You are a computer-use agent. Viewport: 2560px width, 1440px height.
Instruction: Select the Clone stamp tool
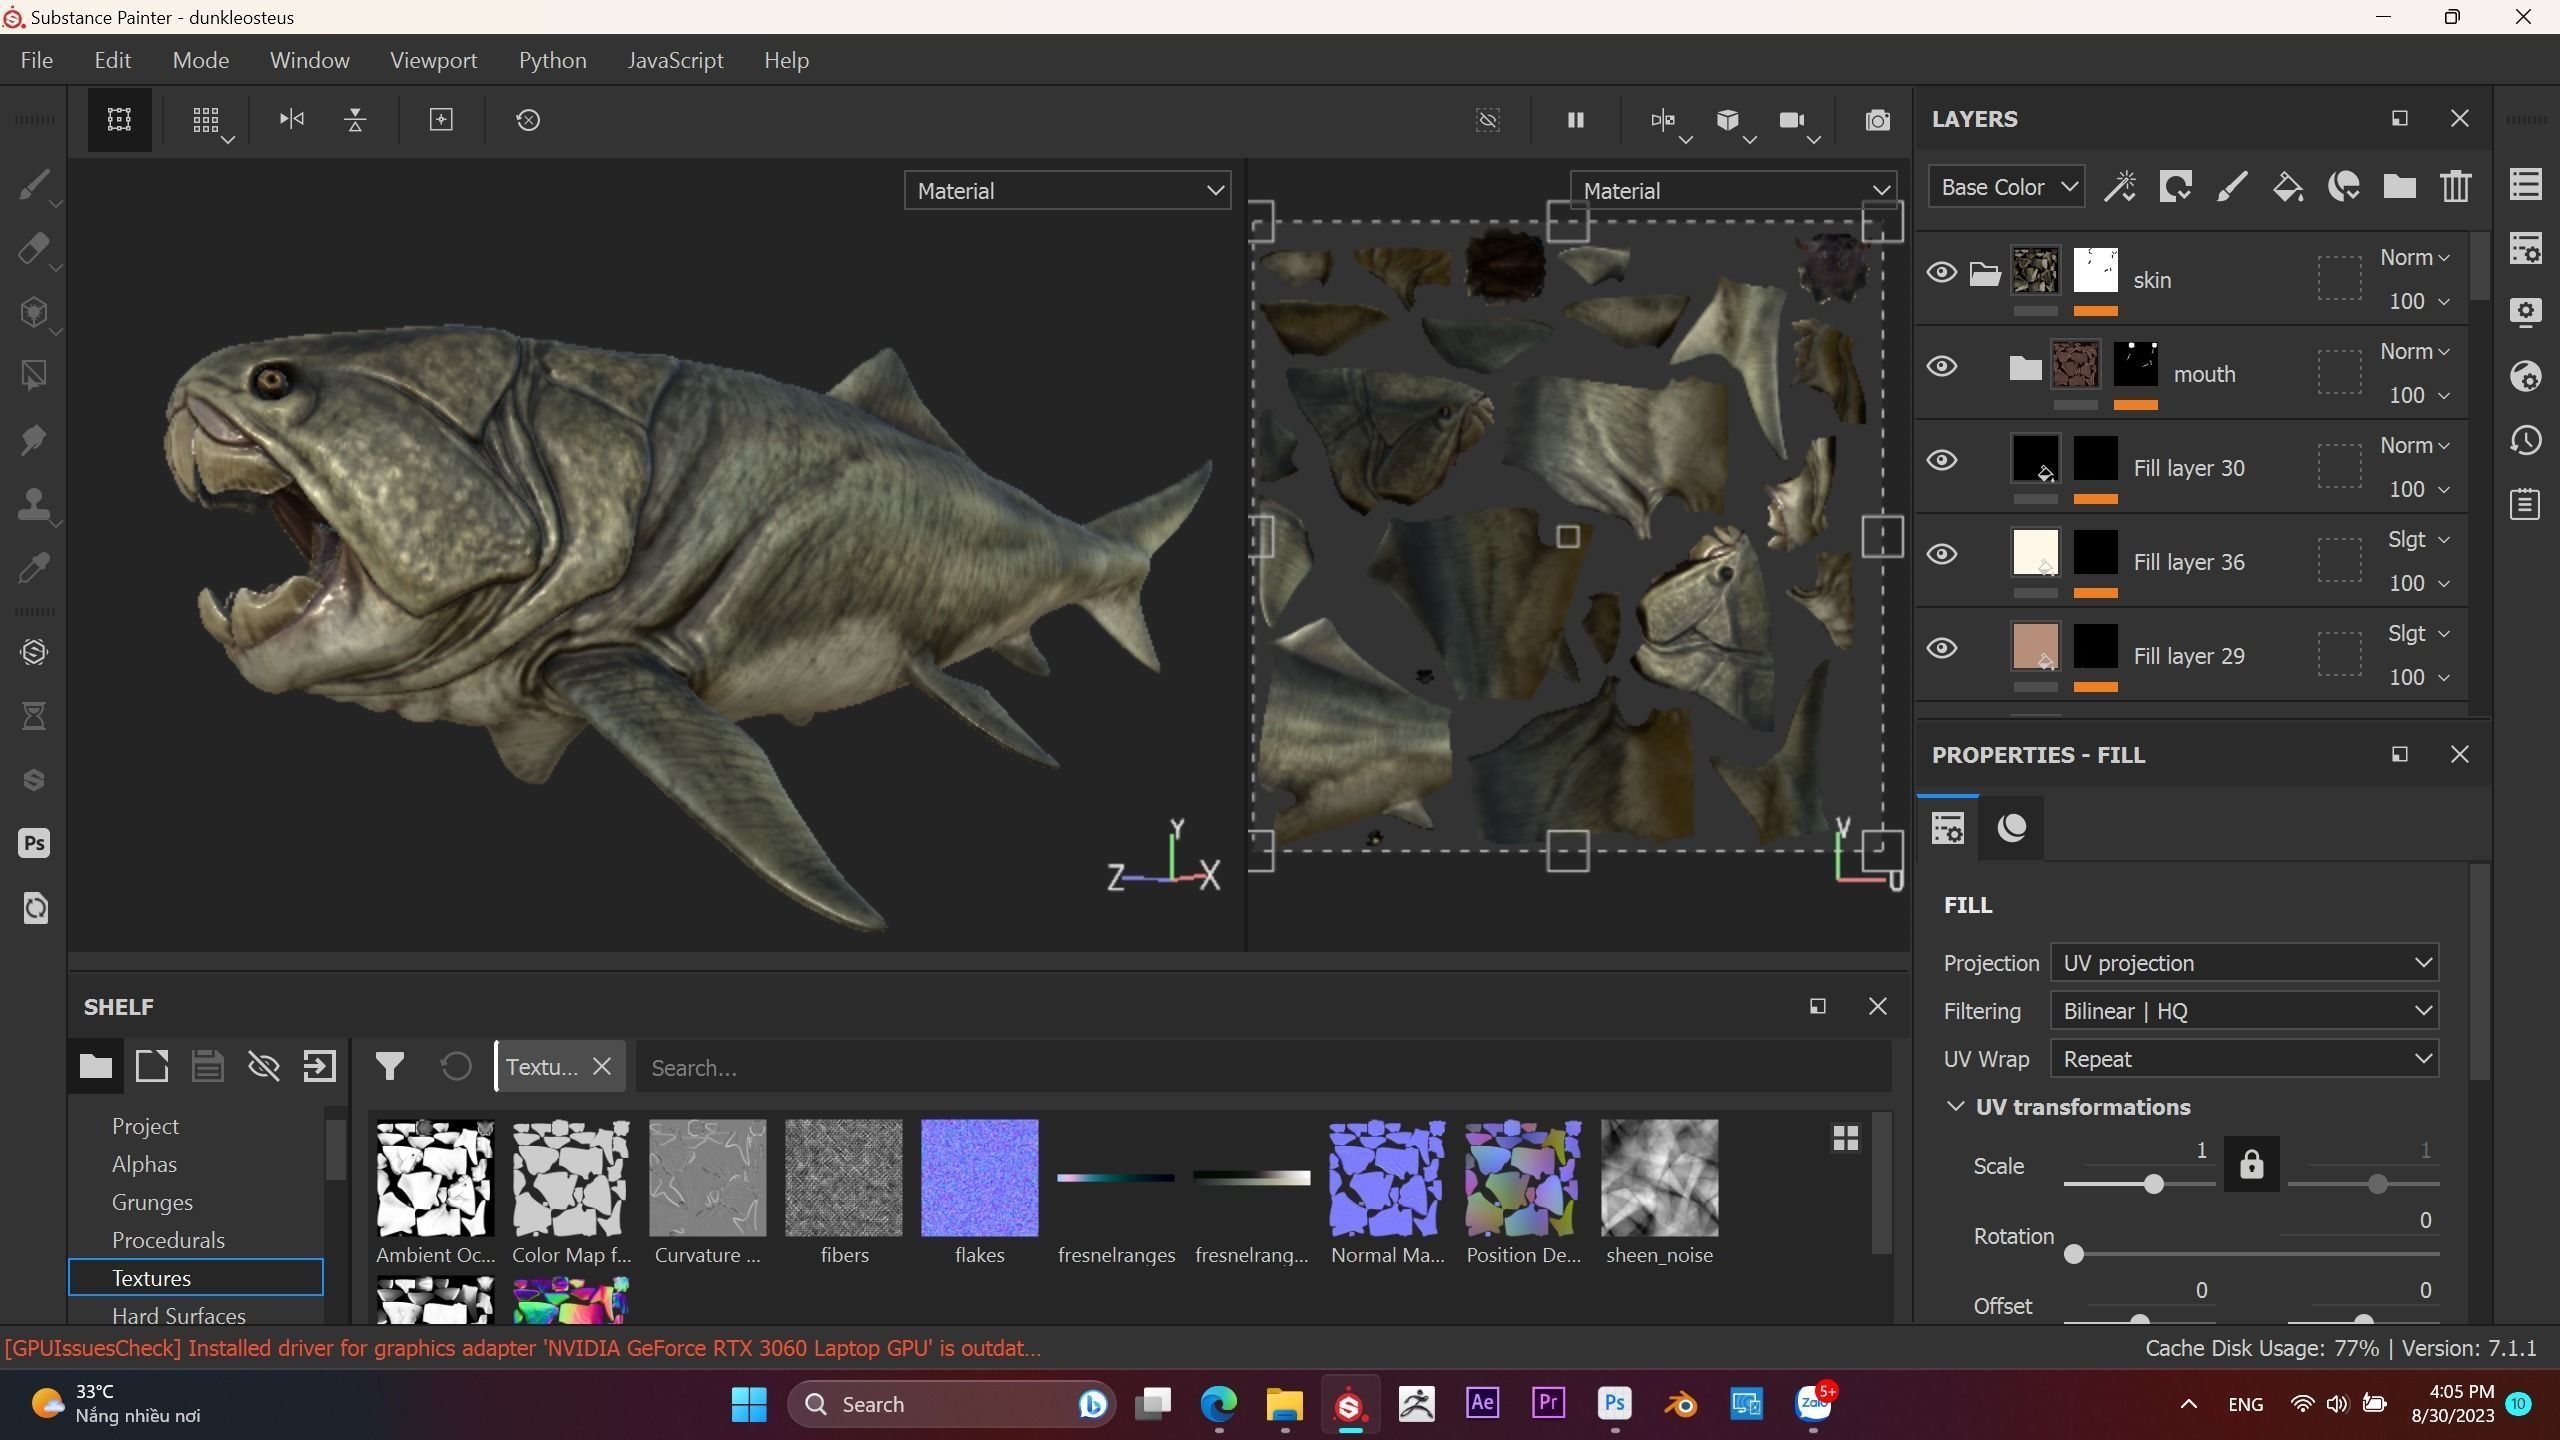(34, 504)
